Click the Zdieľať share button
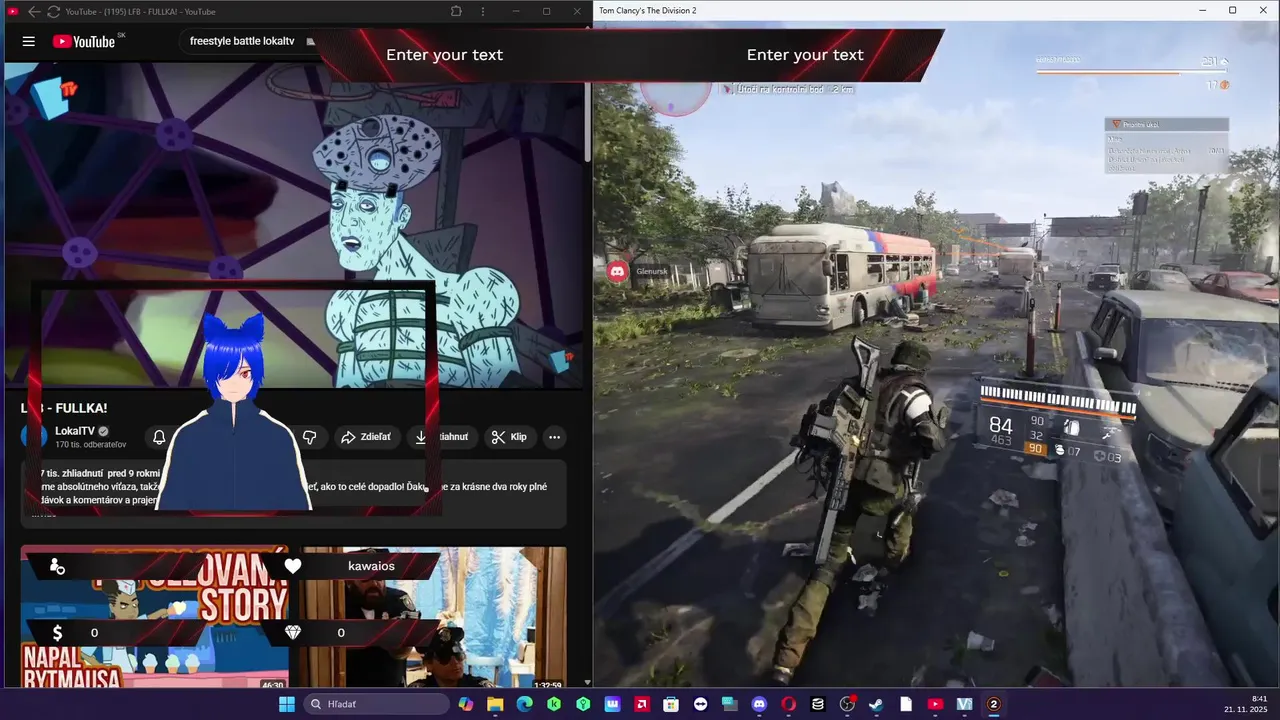Viewport: 1280px width, 720px height. coord(366,437)
